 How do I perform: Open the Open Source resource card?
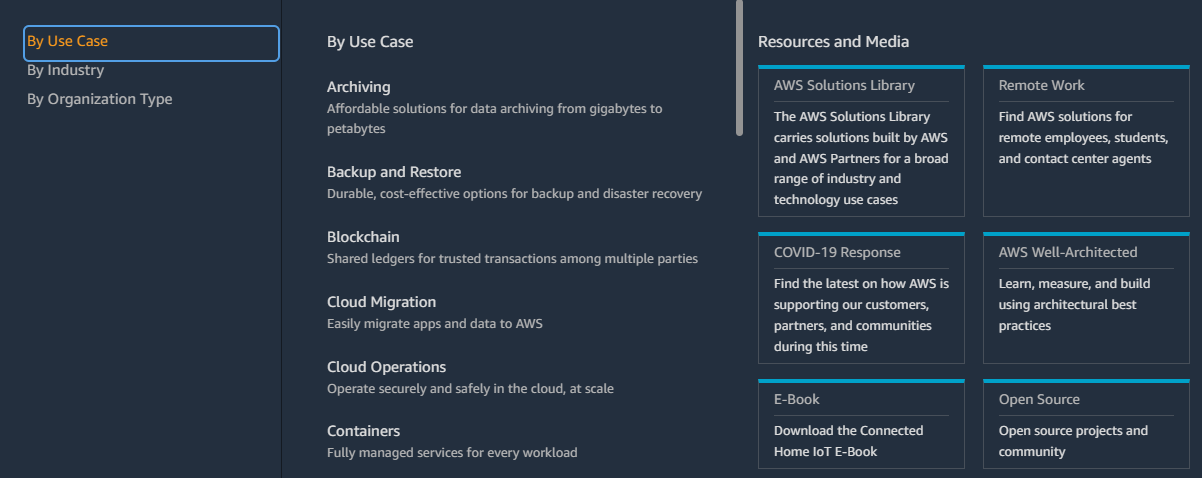[x=1086, y=424]
